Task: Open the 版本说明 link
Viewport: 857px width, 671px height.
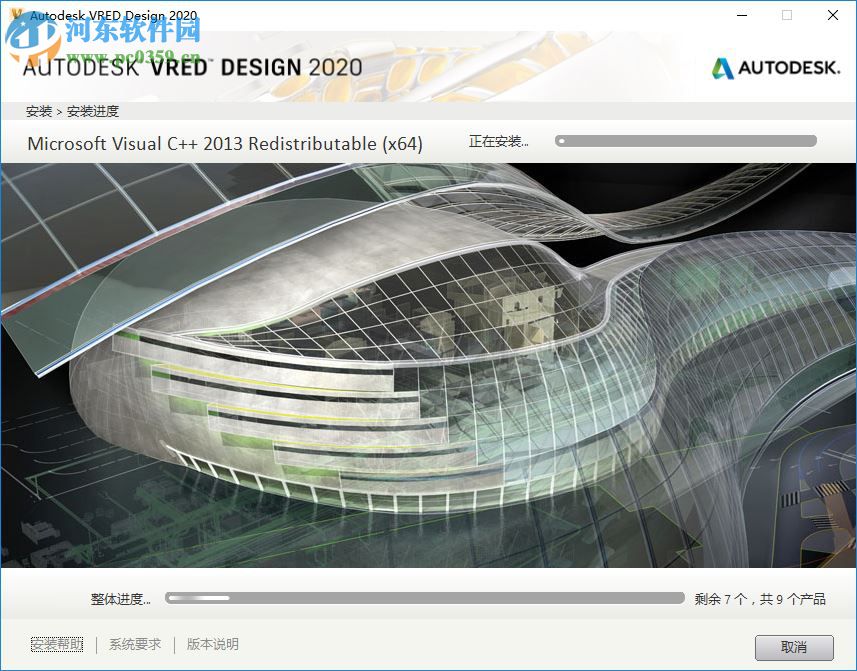Action: point(211,644)
